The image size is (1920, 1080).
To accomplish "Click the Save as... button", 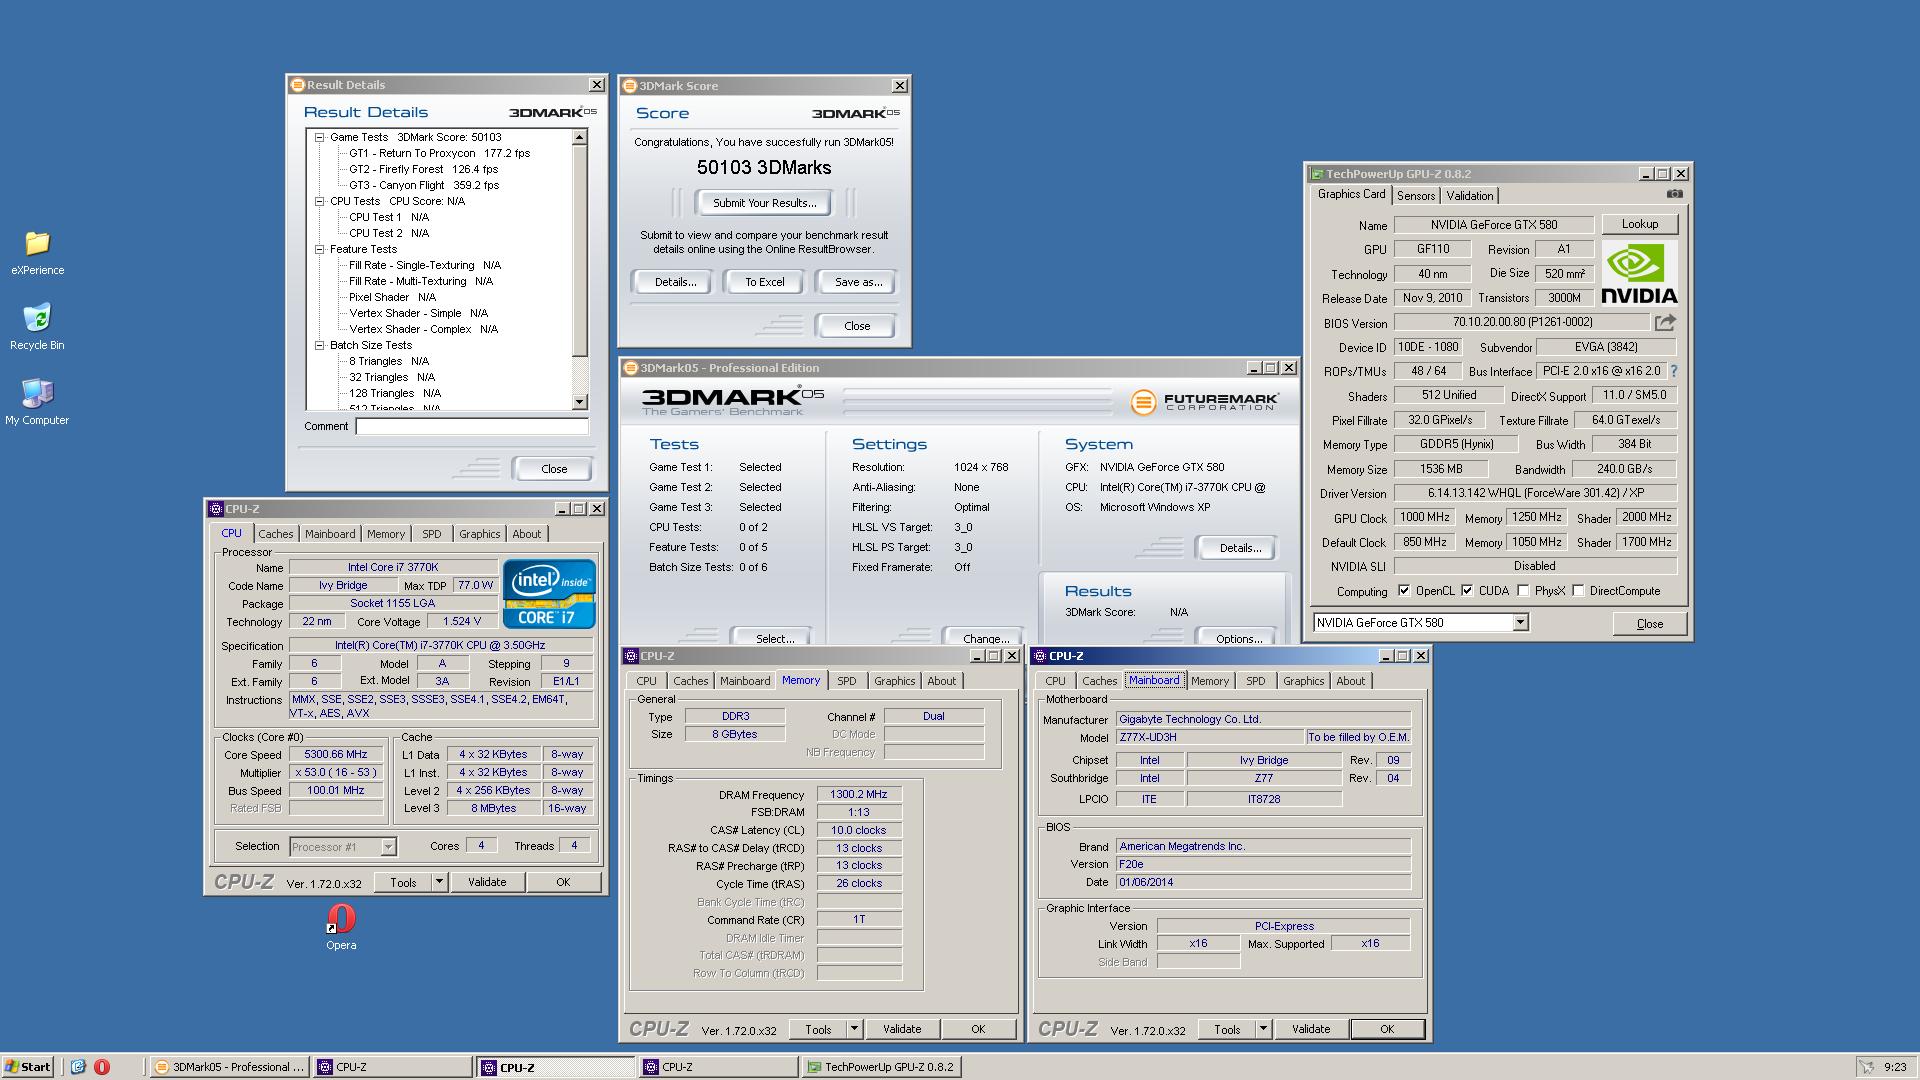I will (858, 282).
